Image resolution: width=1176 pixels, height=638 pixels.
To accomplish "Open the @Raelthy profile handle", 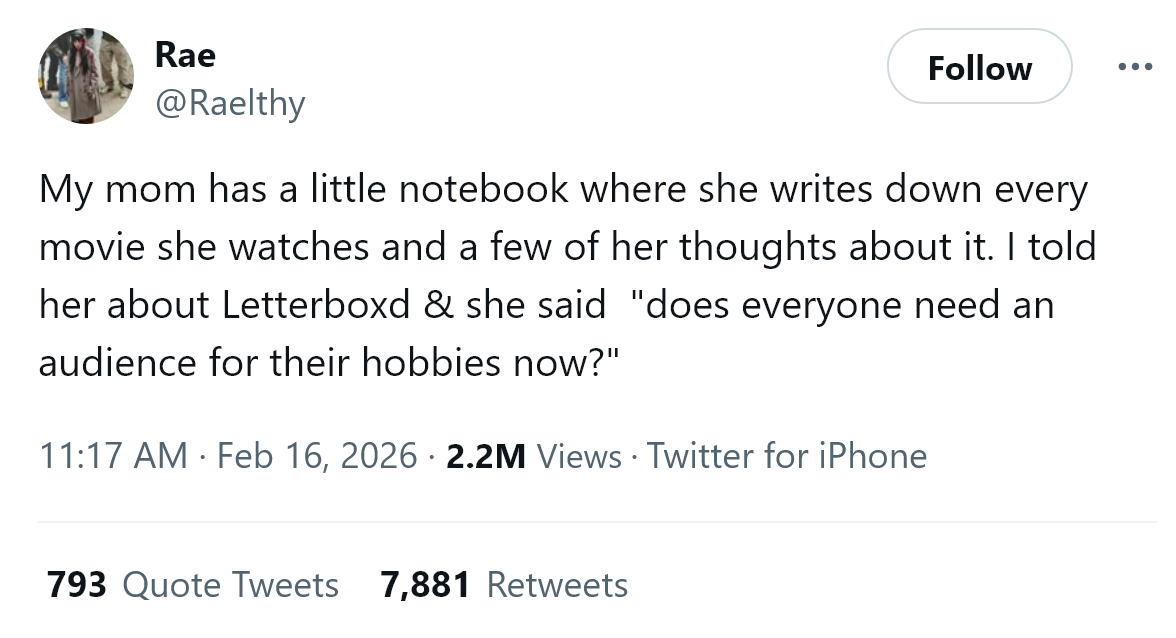I will coord(232,103).
